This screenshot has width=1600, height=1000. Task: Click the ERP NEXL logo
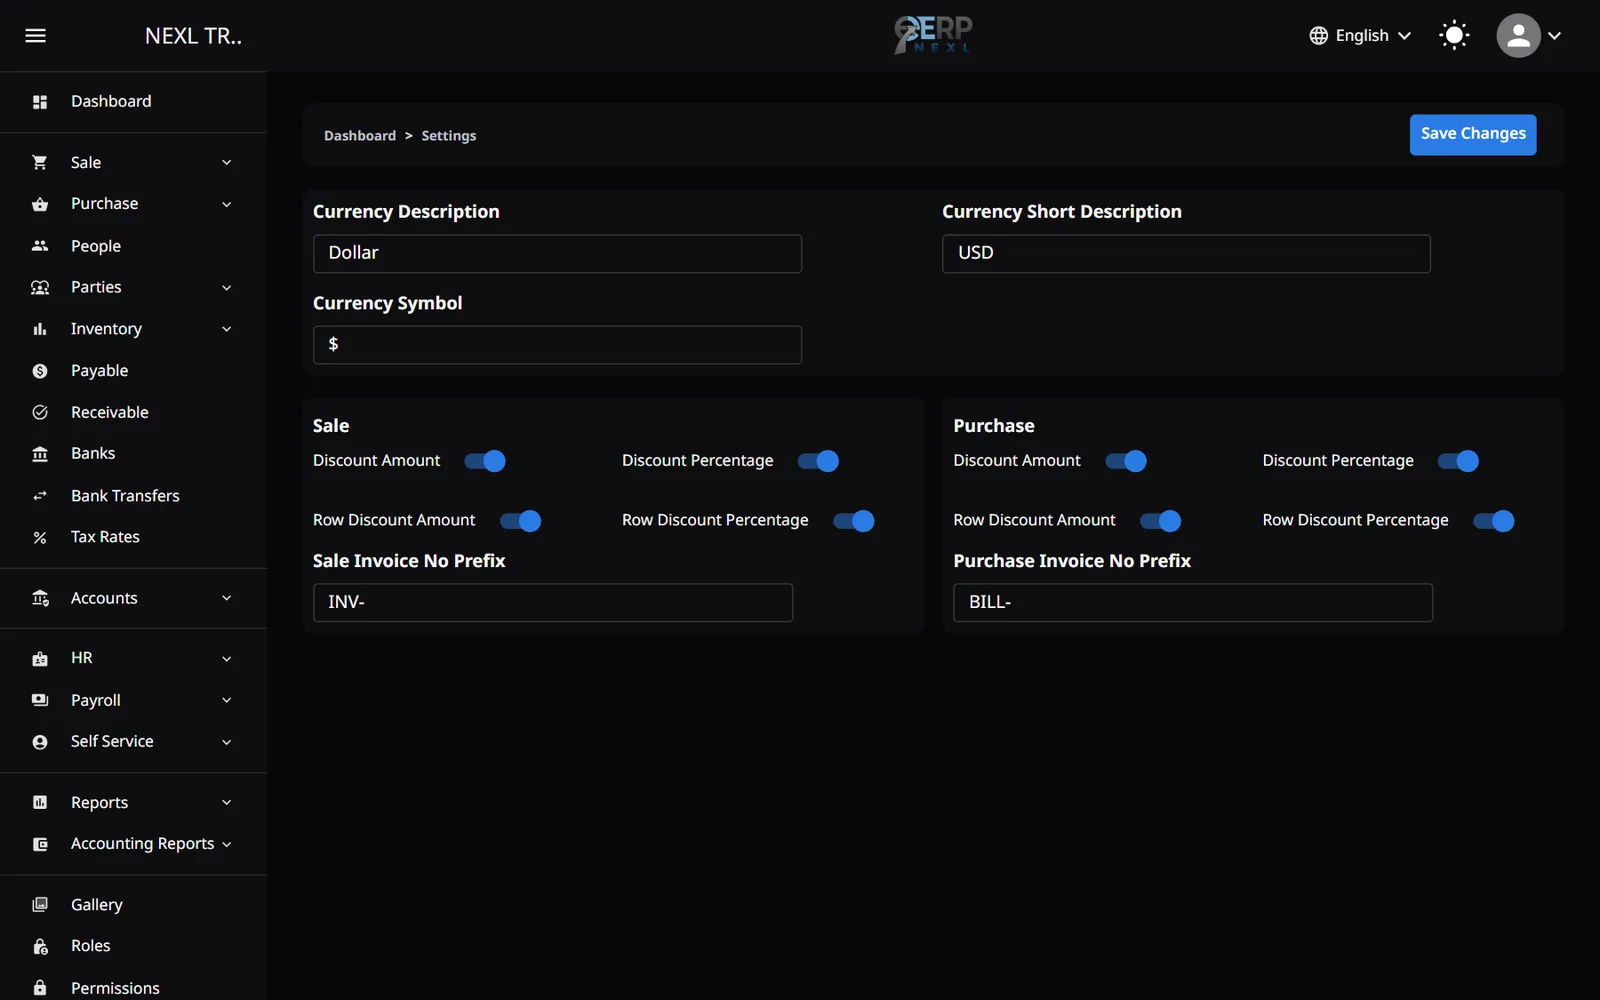pyautogui.click(x=933, y=35)
